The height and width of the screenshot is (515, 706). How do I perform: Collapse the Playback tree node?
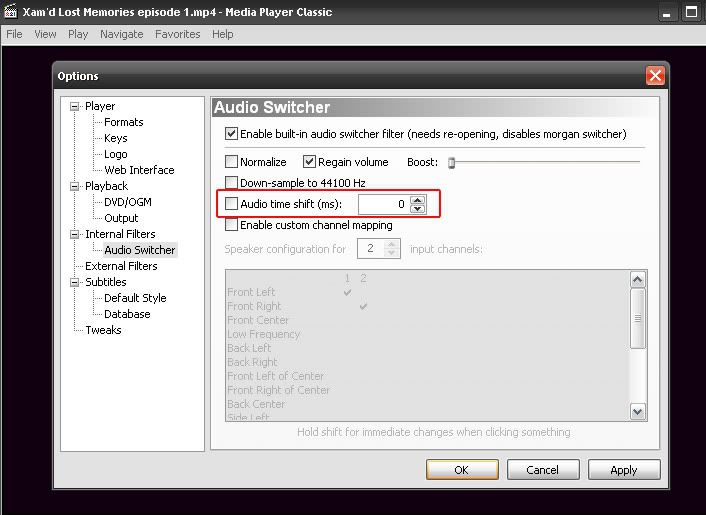pos(74,186)
